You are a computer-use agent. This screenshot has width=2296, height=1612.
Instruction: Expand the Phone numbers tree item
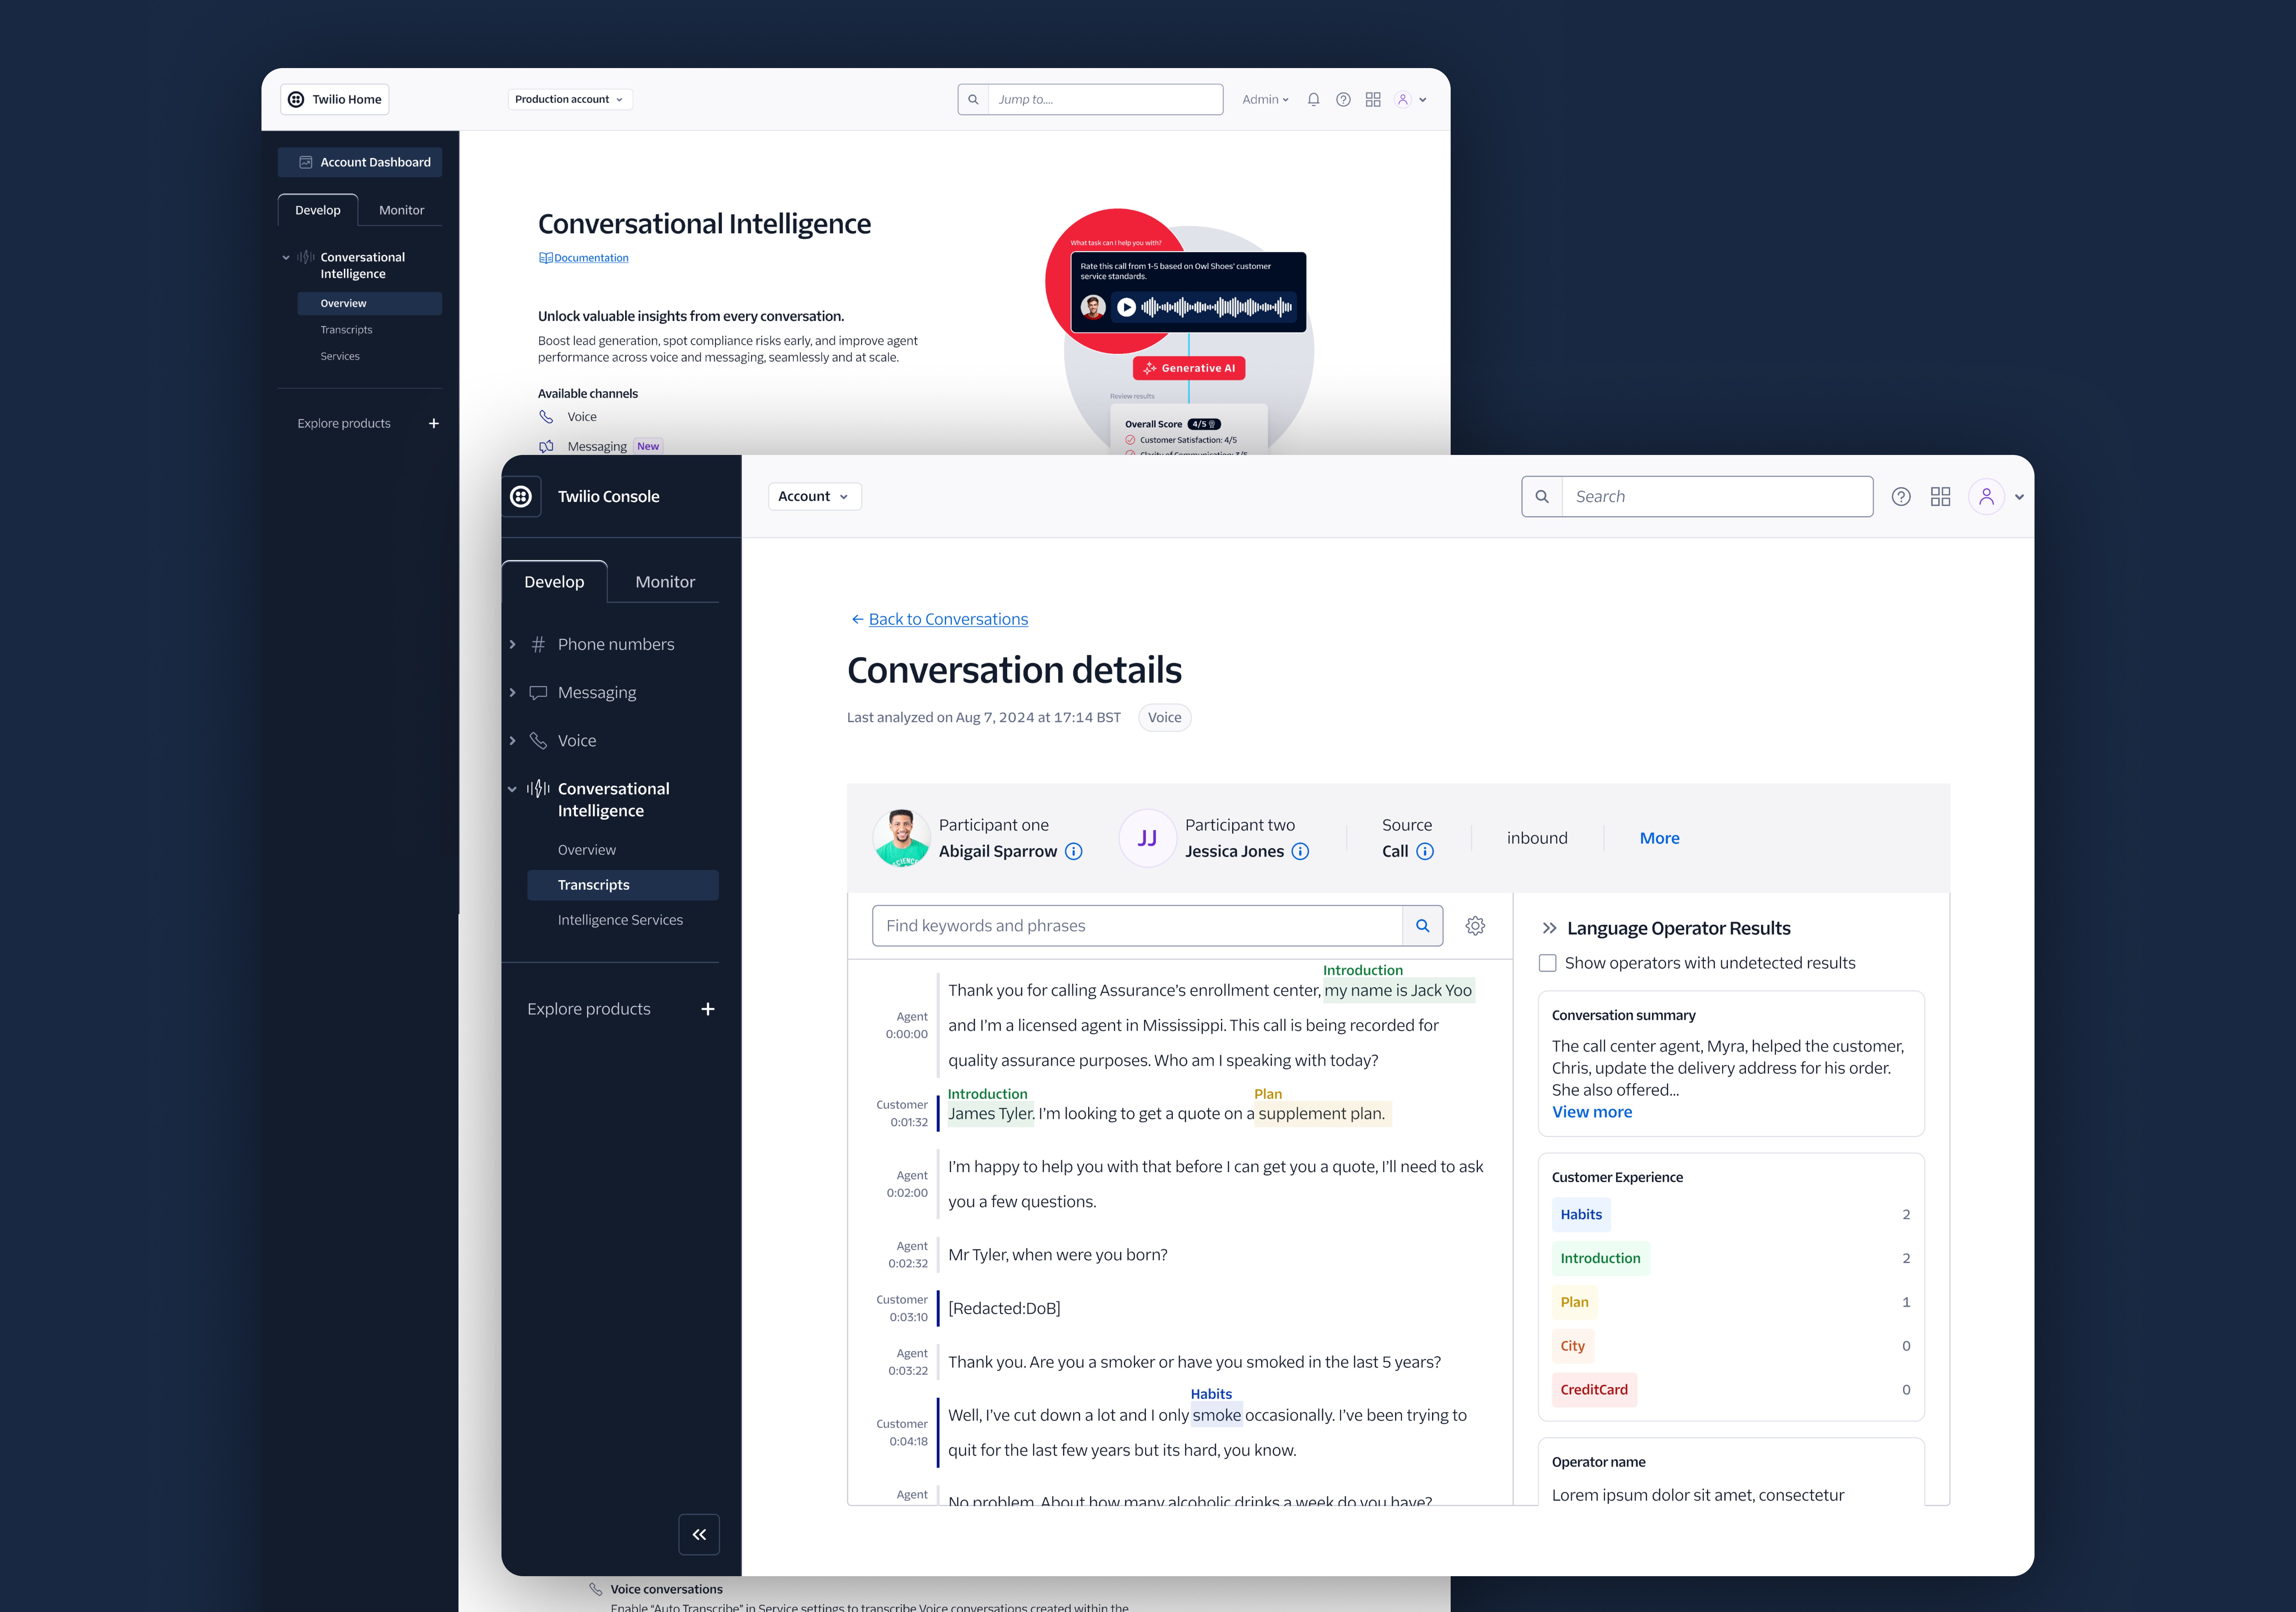tap(513, 644)
